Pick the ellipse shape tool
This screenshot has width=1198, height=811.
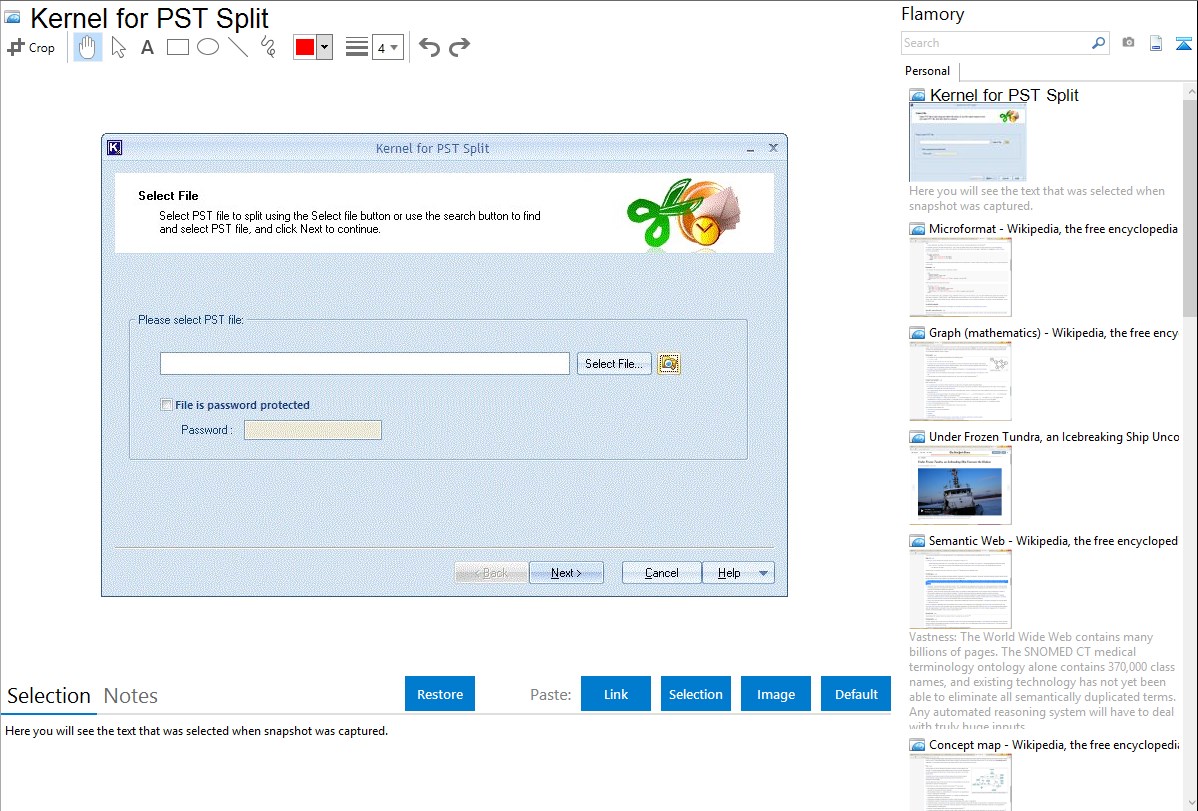(x=208, y=47)
